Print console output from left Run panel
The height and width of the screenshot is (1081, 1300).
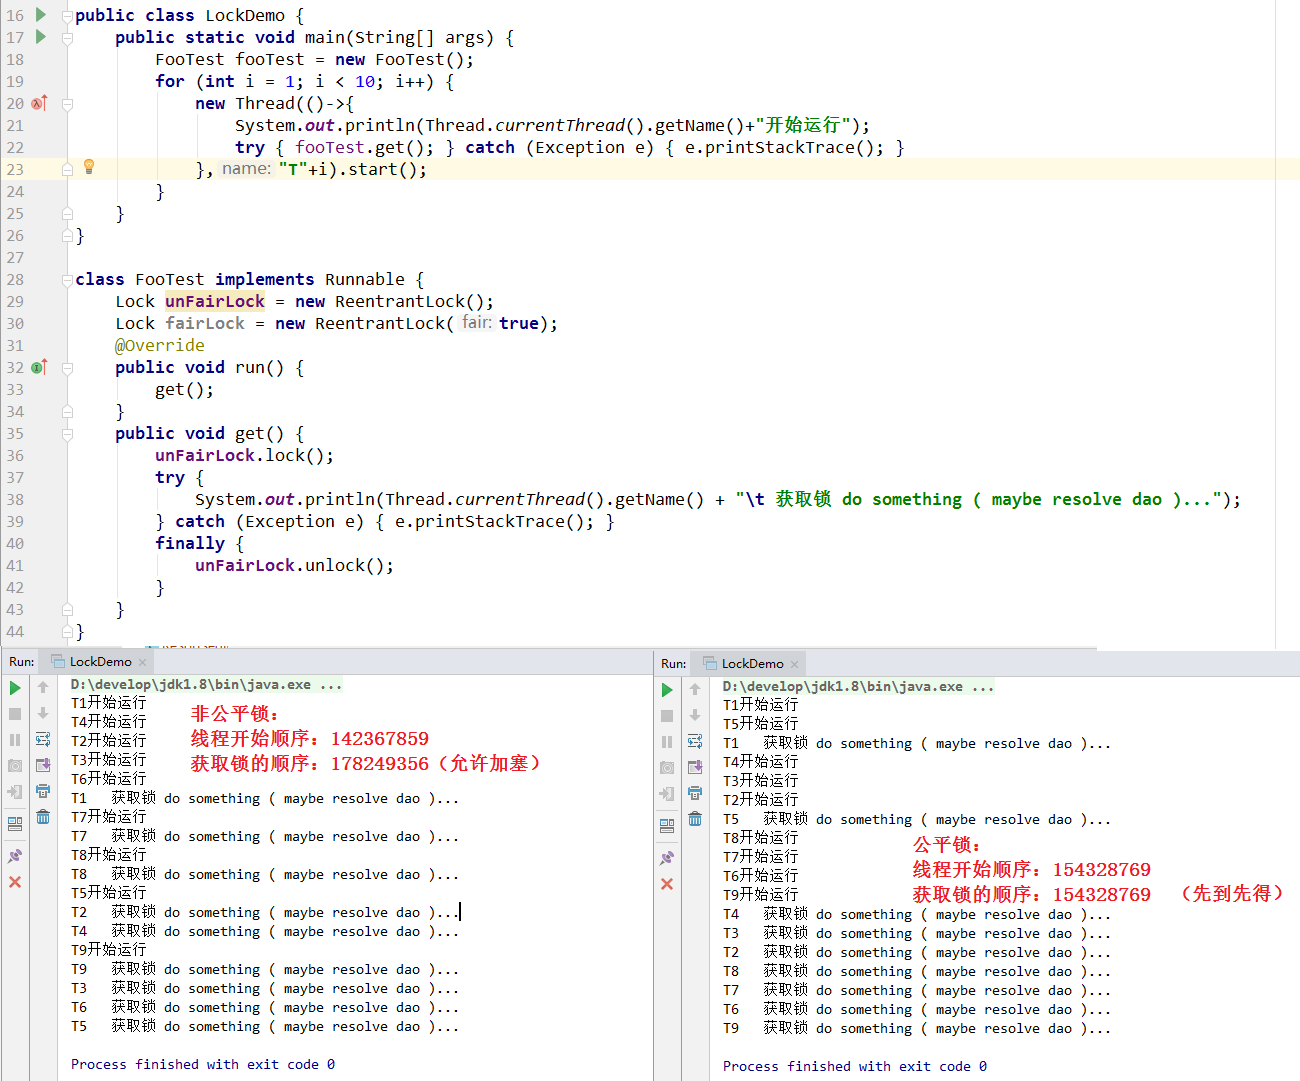43,791
